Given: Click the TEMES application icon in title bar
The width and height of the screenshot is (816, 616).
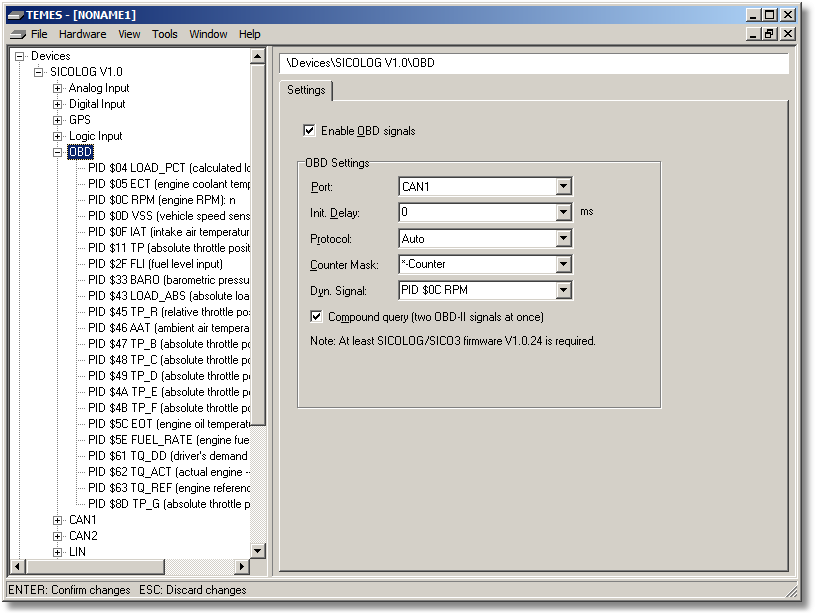Looking at the screenshot, I should click(x=15, y=15).
